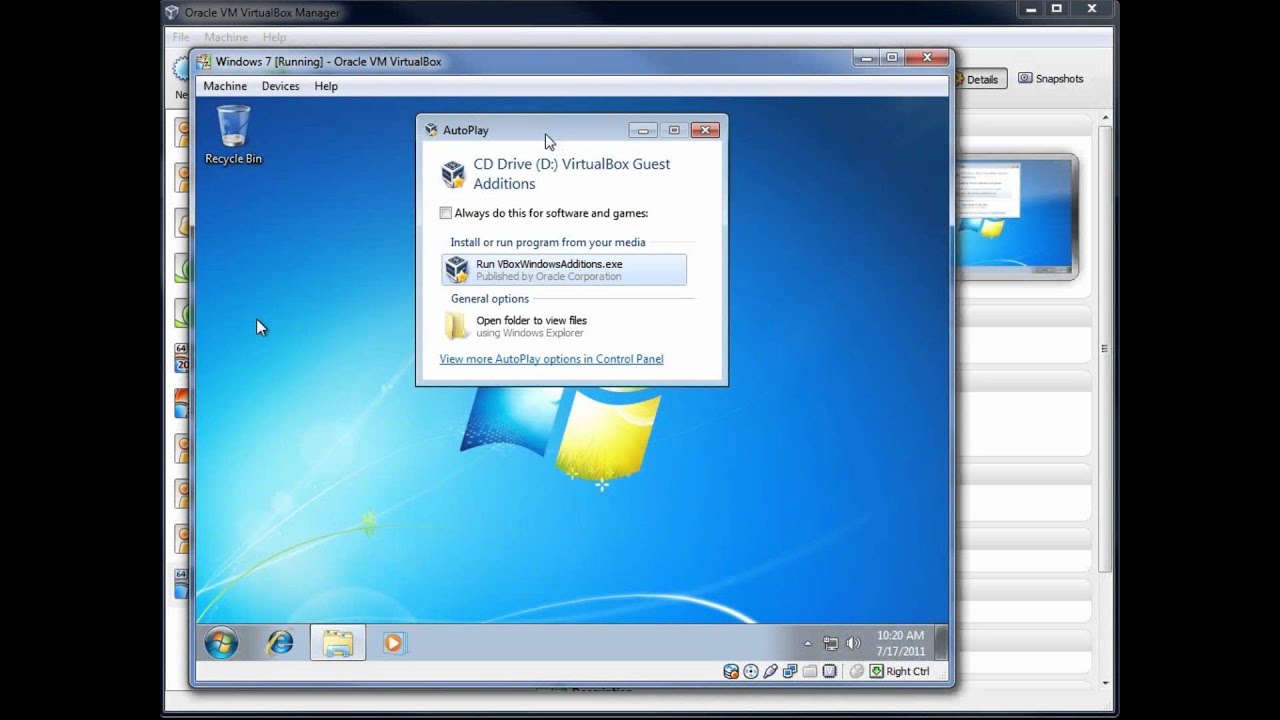Open Machine menu in VirtualBox Manager

tap(226, 37)
